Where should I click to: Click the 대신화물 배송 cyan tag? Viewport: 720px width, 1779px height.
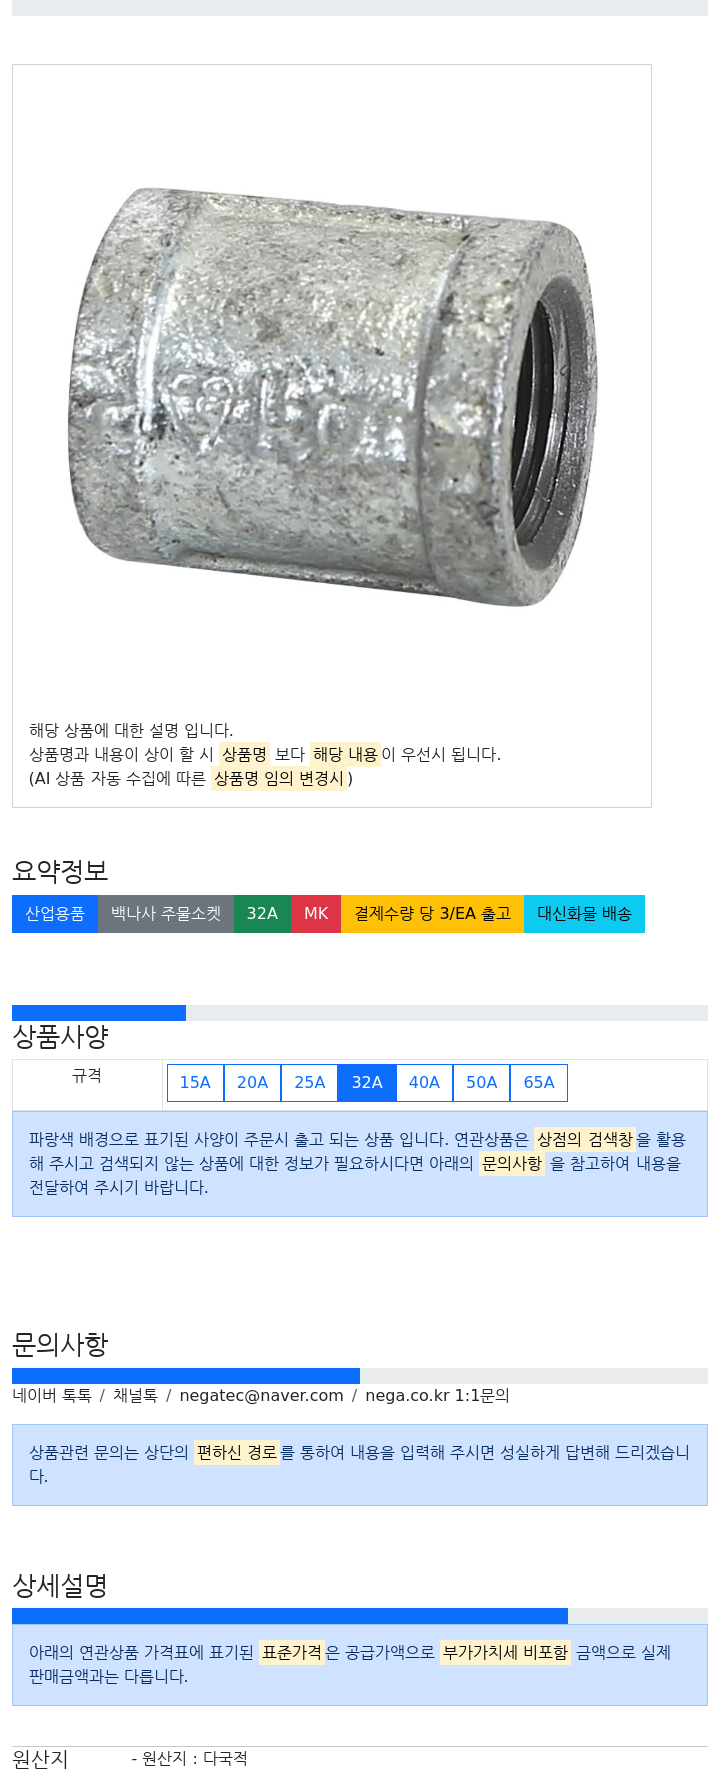(584, 914)
